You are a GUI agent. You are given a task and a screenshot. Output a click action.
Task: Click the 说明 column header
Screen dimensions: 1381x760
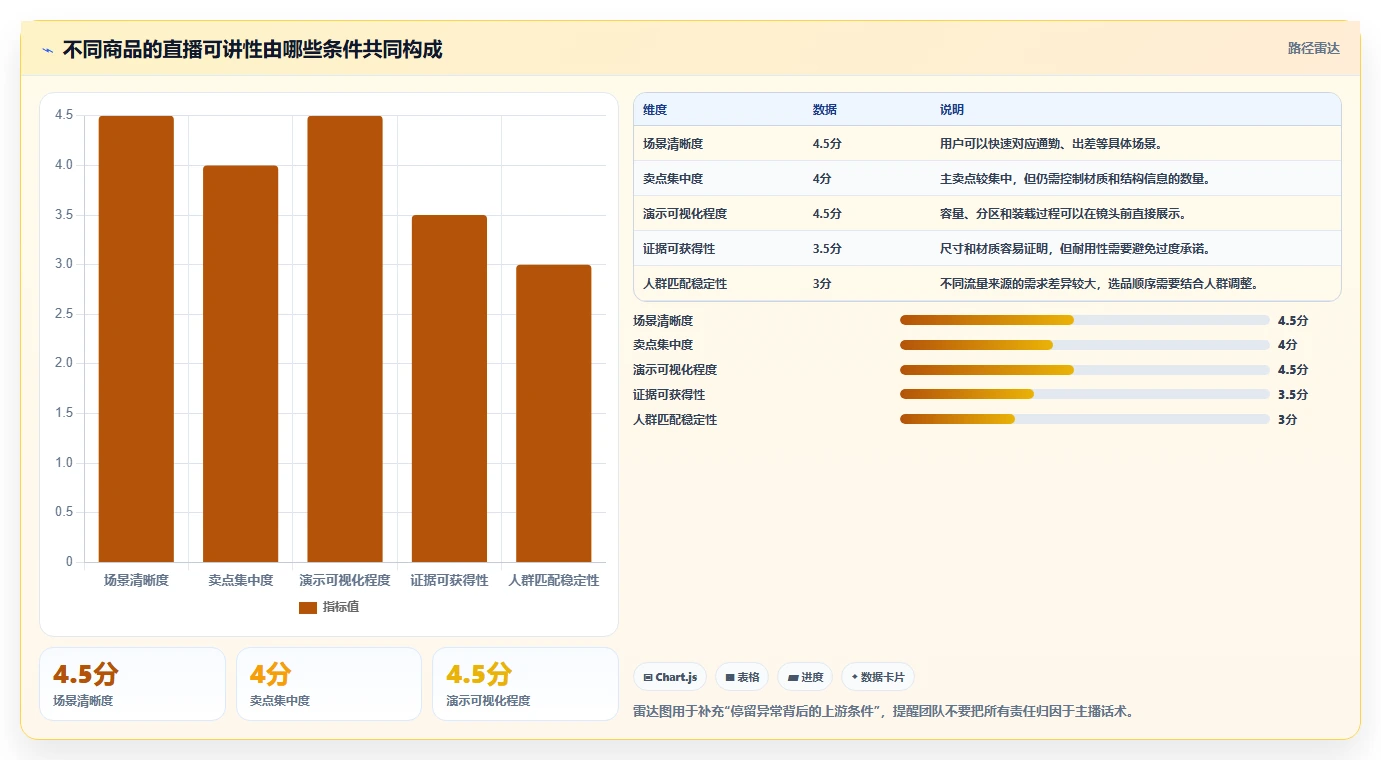tap(952, 109)
